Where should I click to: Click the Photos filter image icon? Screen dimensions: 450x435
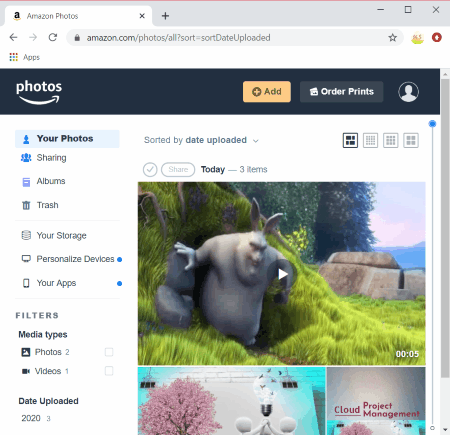(x=26, y=352)
